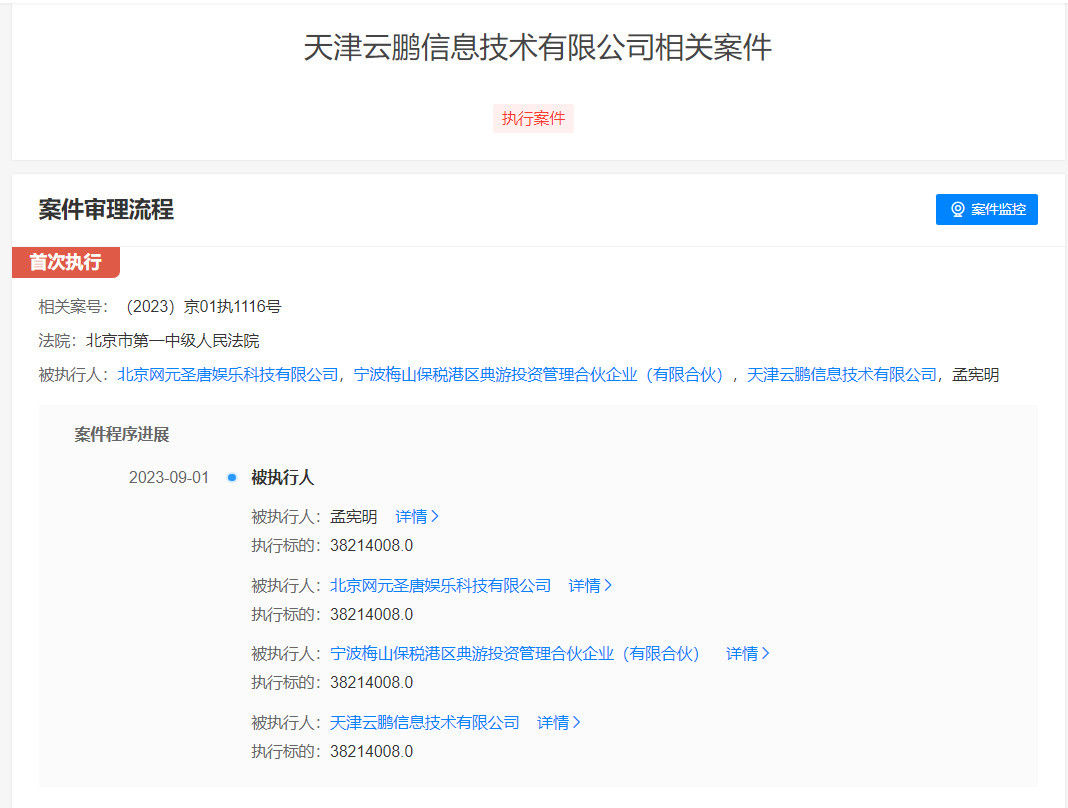This screenshot has width=1068, height=808.
Task: View 详情 for 孟宪明
Action: tap(417, 517)
